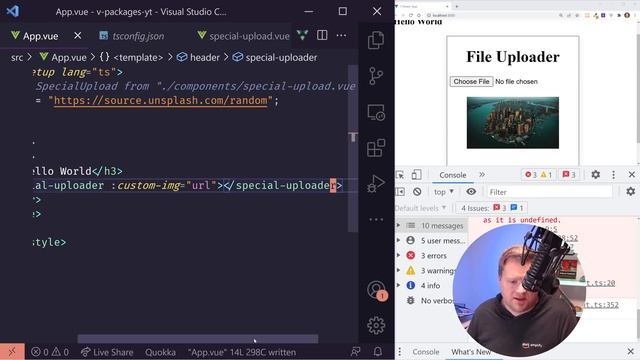Click the Vue toolbar icon in editor actions
Screen dimensions: 640x360
coord(302,36)
